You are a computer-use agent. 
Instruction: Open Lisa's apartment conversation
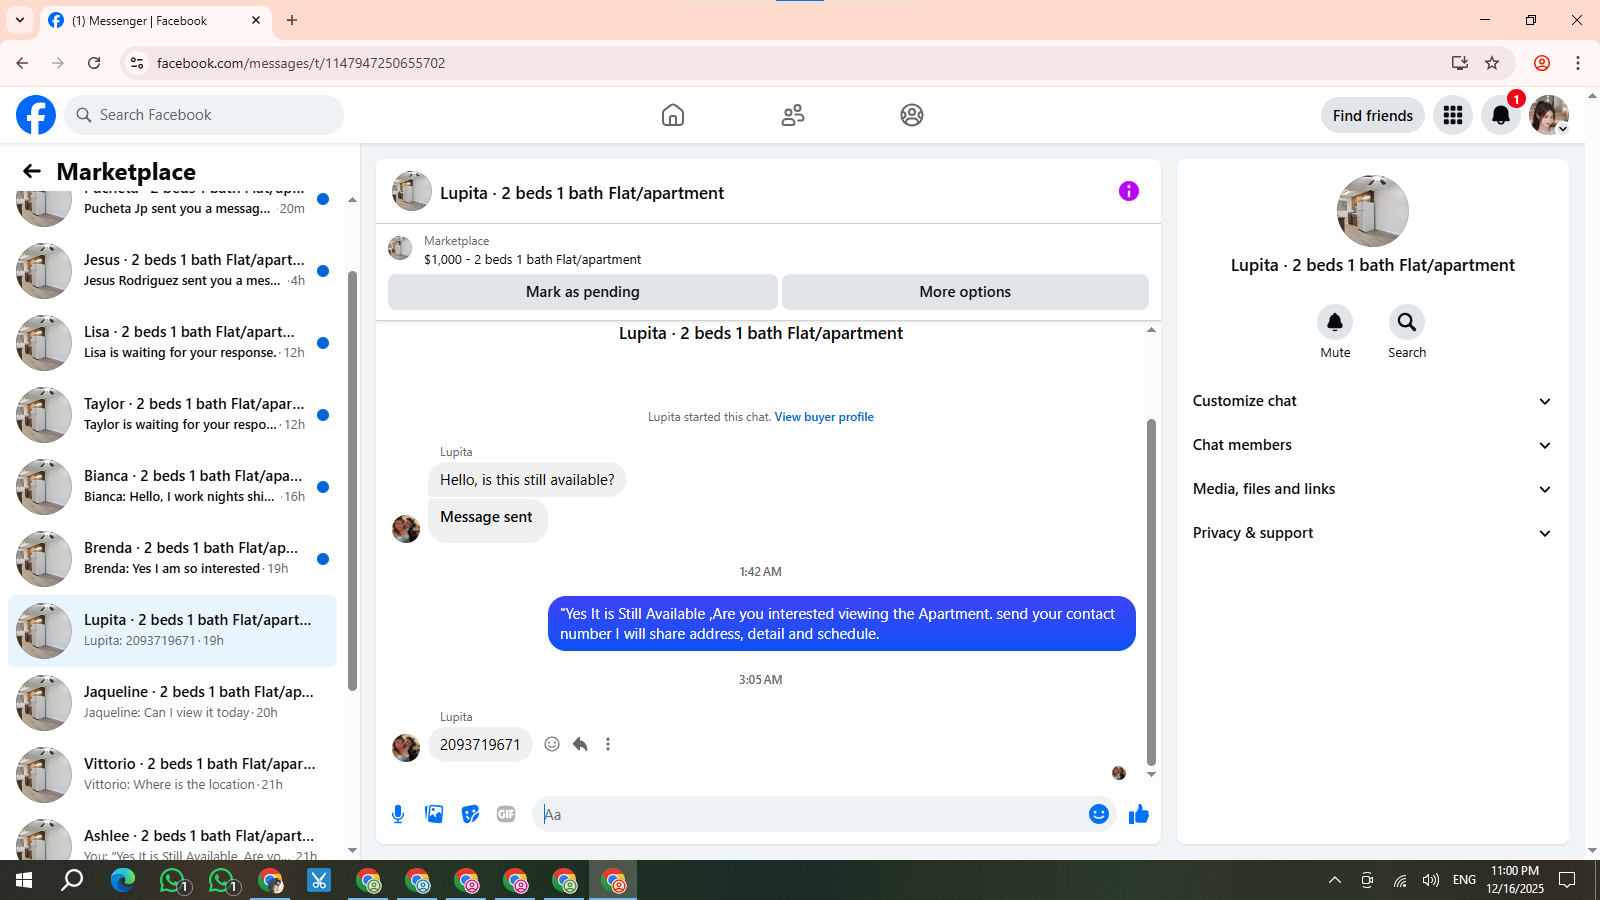[x=172, y=343]
